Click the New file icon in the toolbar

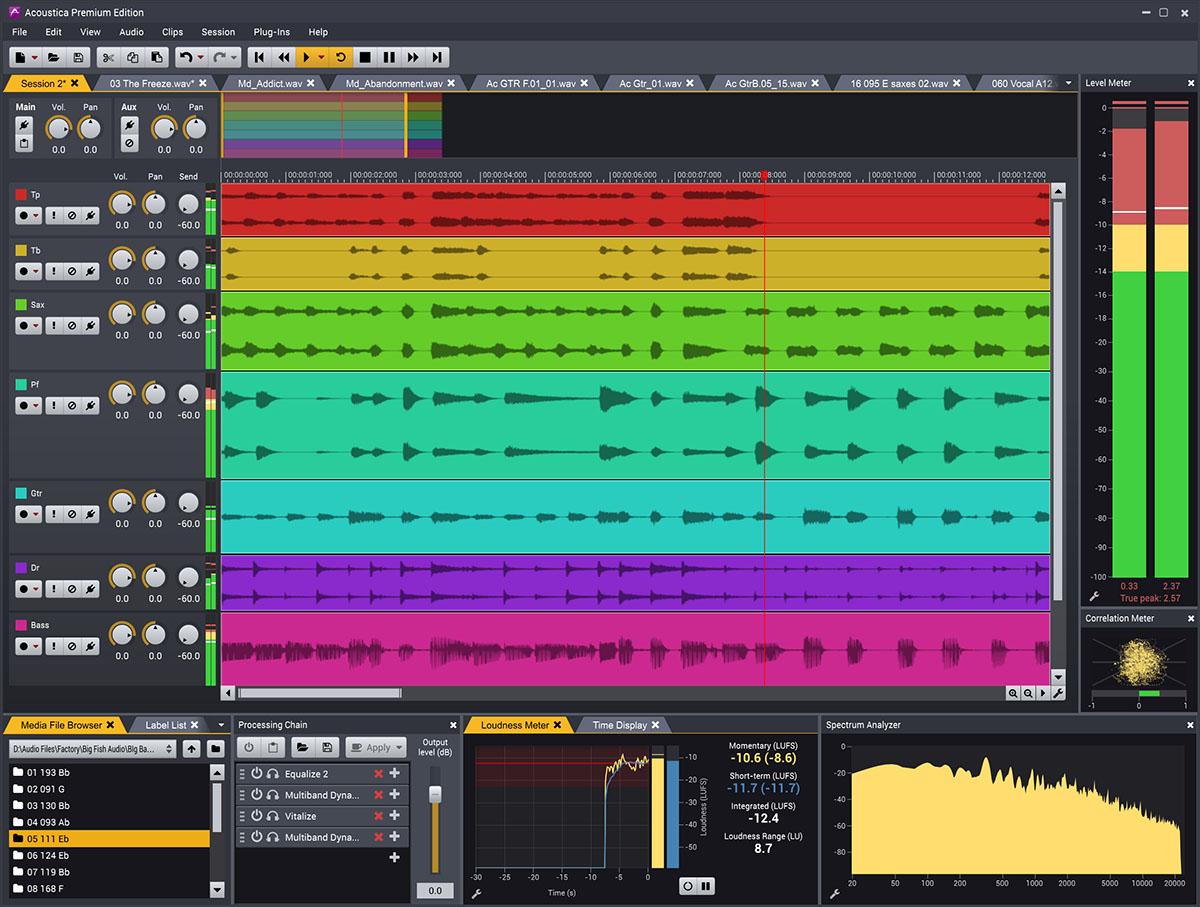tap(20, 58)
